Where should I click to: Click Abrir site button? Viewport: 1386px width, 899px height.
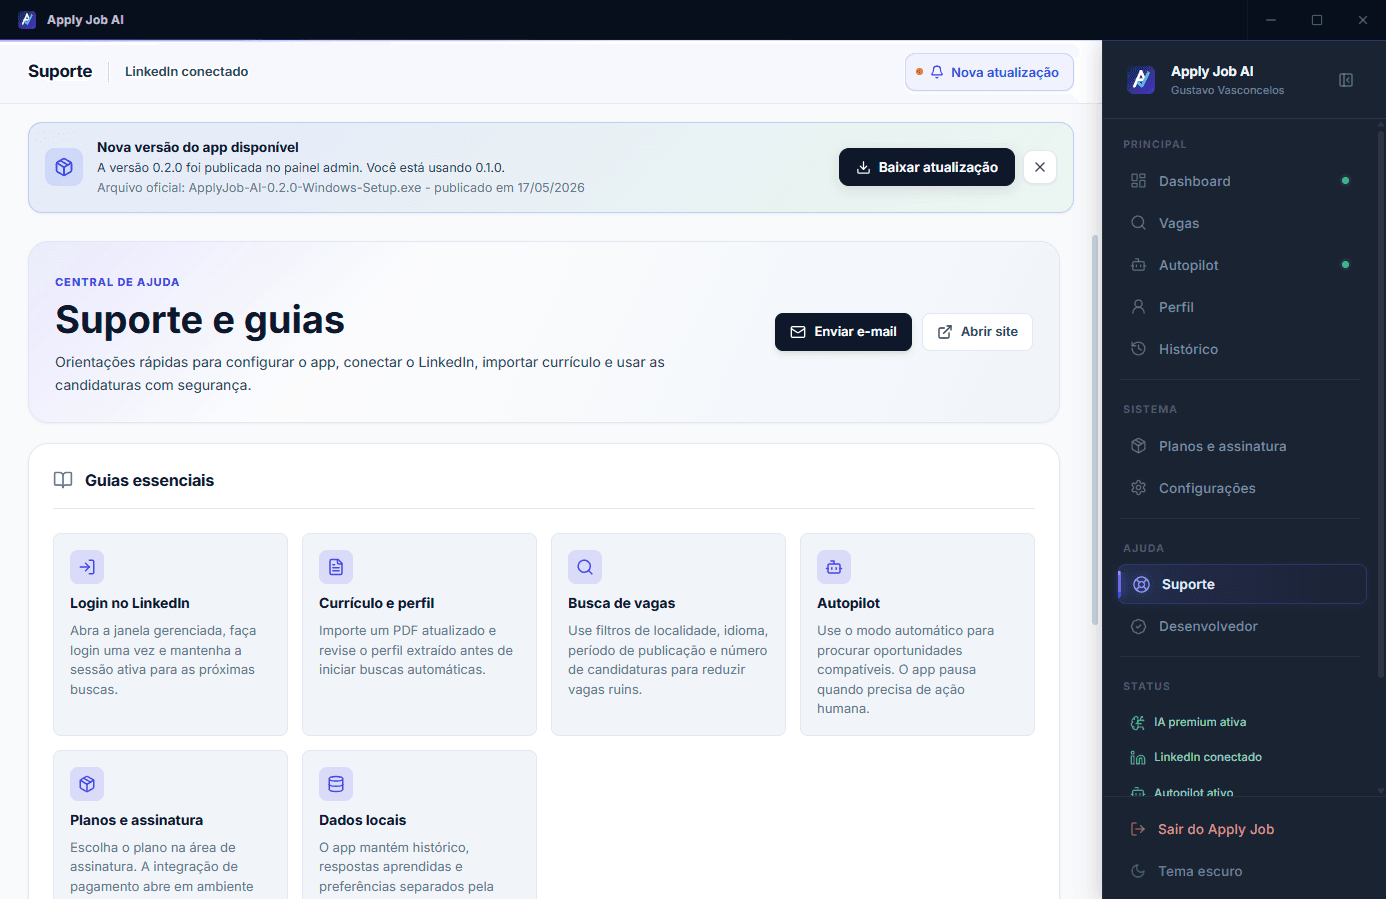977,332
